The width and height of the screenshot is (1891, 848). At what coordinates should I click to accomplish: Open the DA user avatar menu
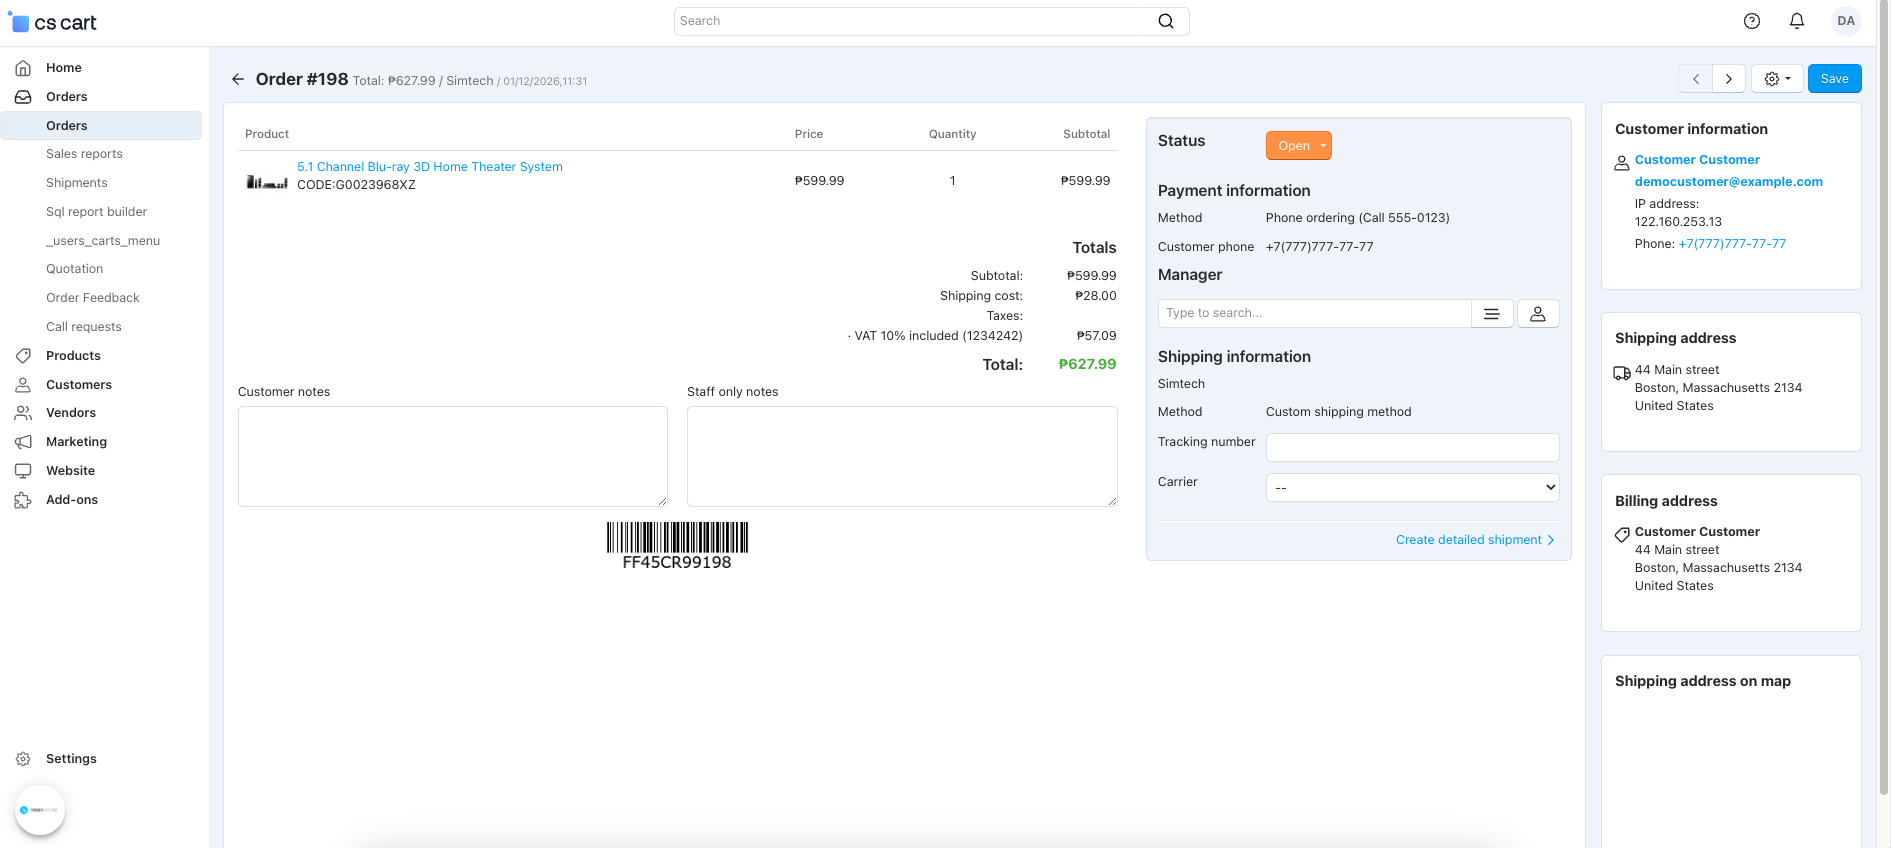1845,21
